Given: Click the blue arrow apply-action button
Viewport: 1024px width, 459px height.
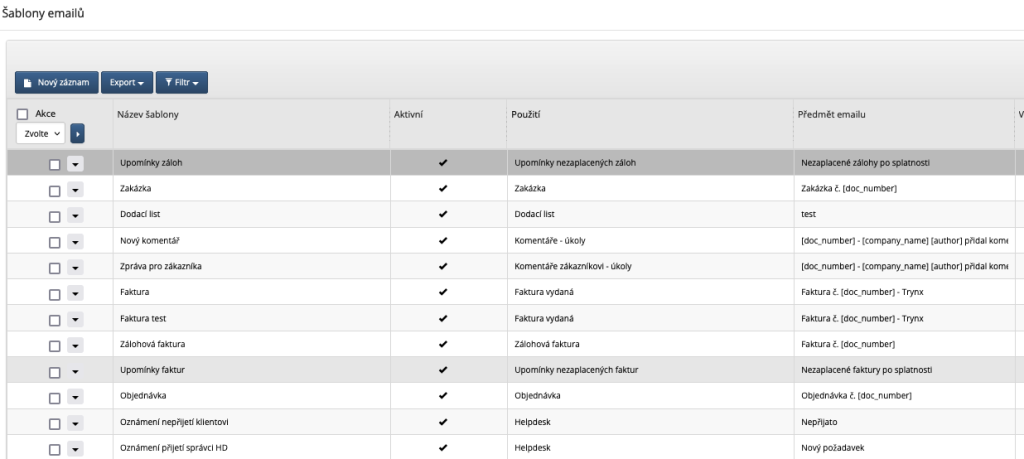Looking at the screenshot, I should 77,133.
